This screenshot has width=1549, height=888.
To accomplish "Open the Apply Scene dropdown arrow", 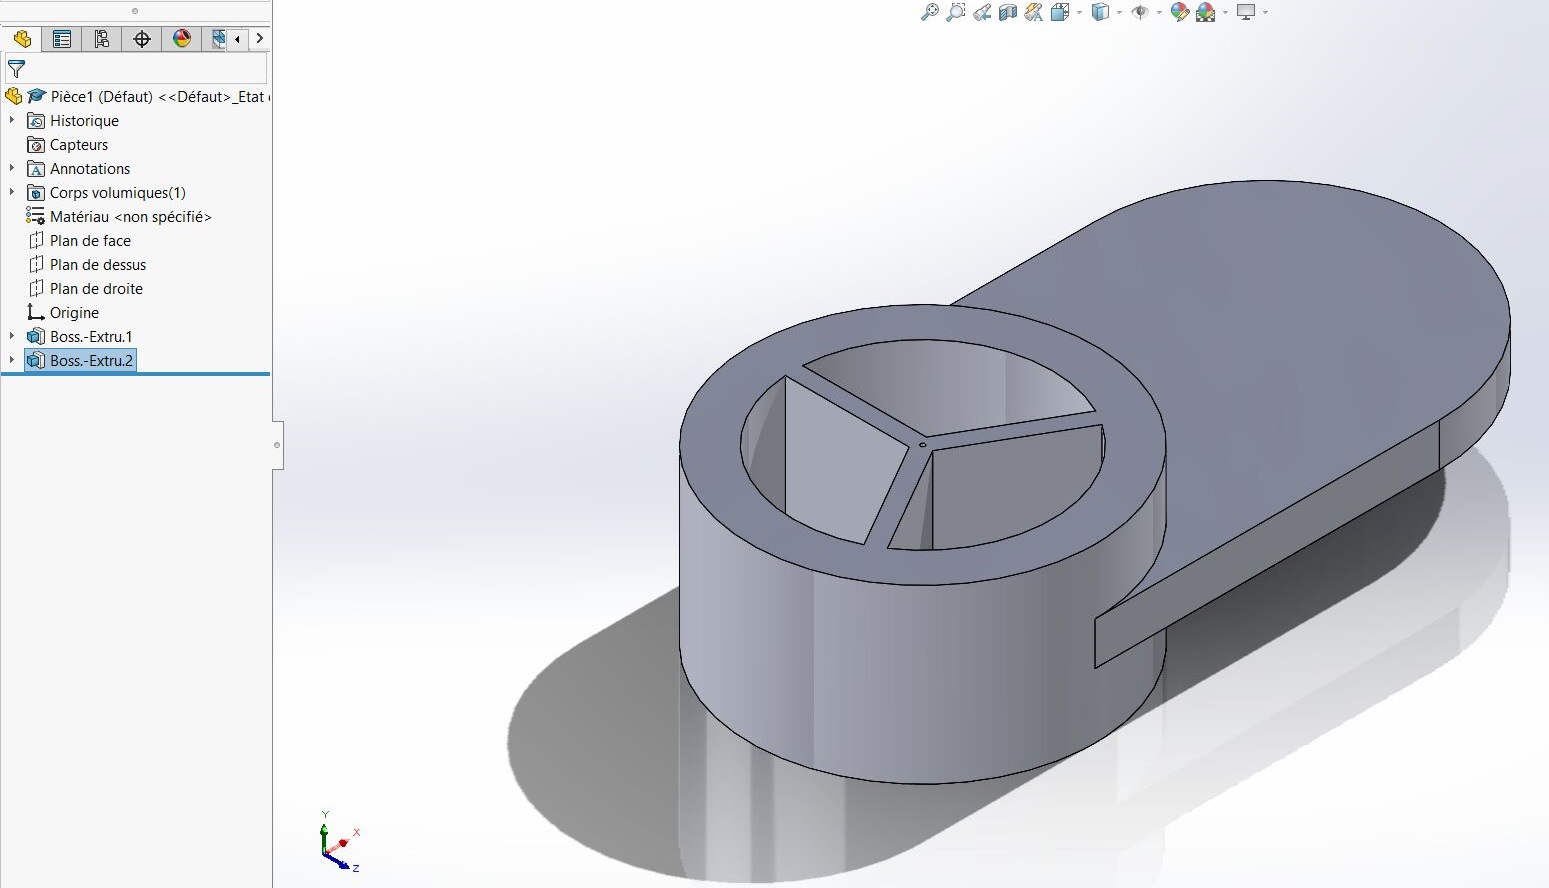I will click(1225, 12).
